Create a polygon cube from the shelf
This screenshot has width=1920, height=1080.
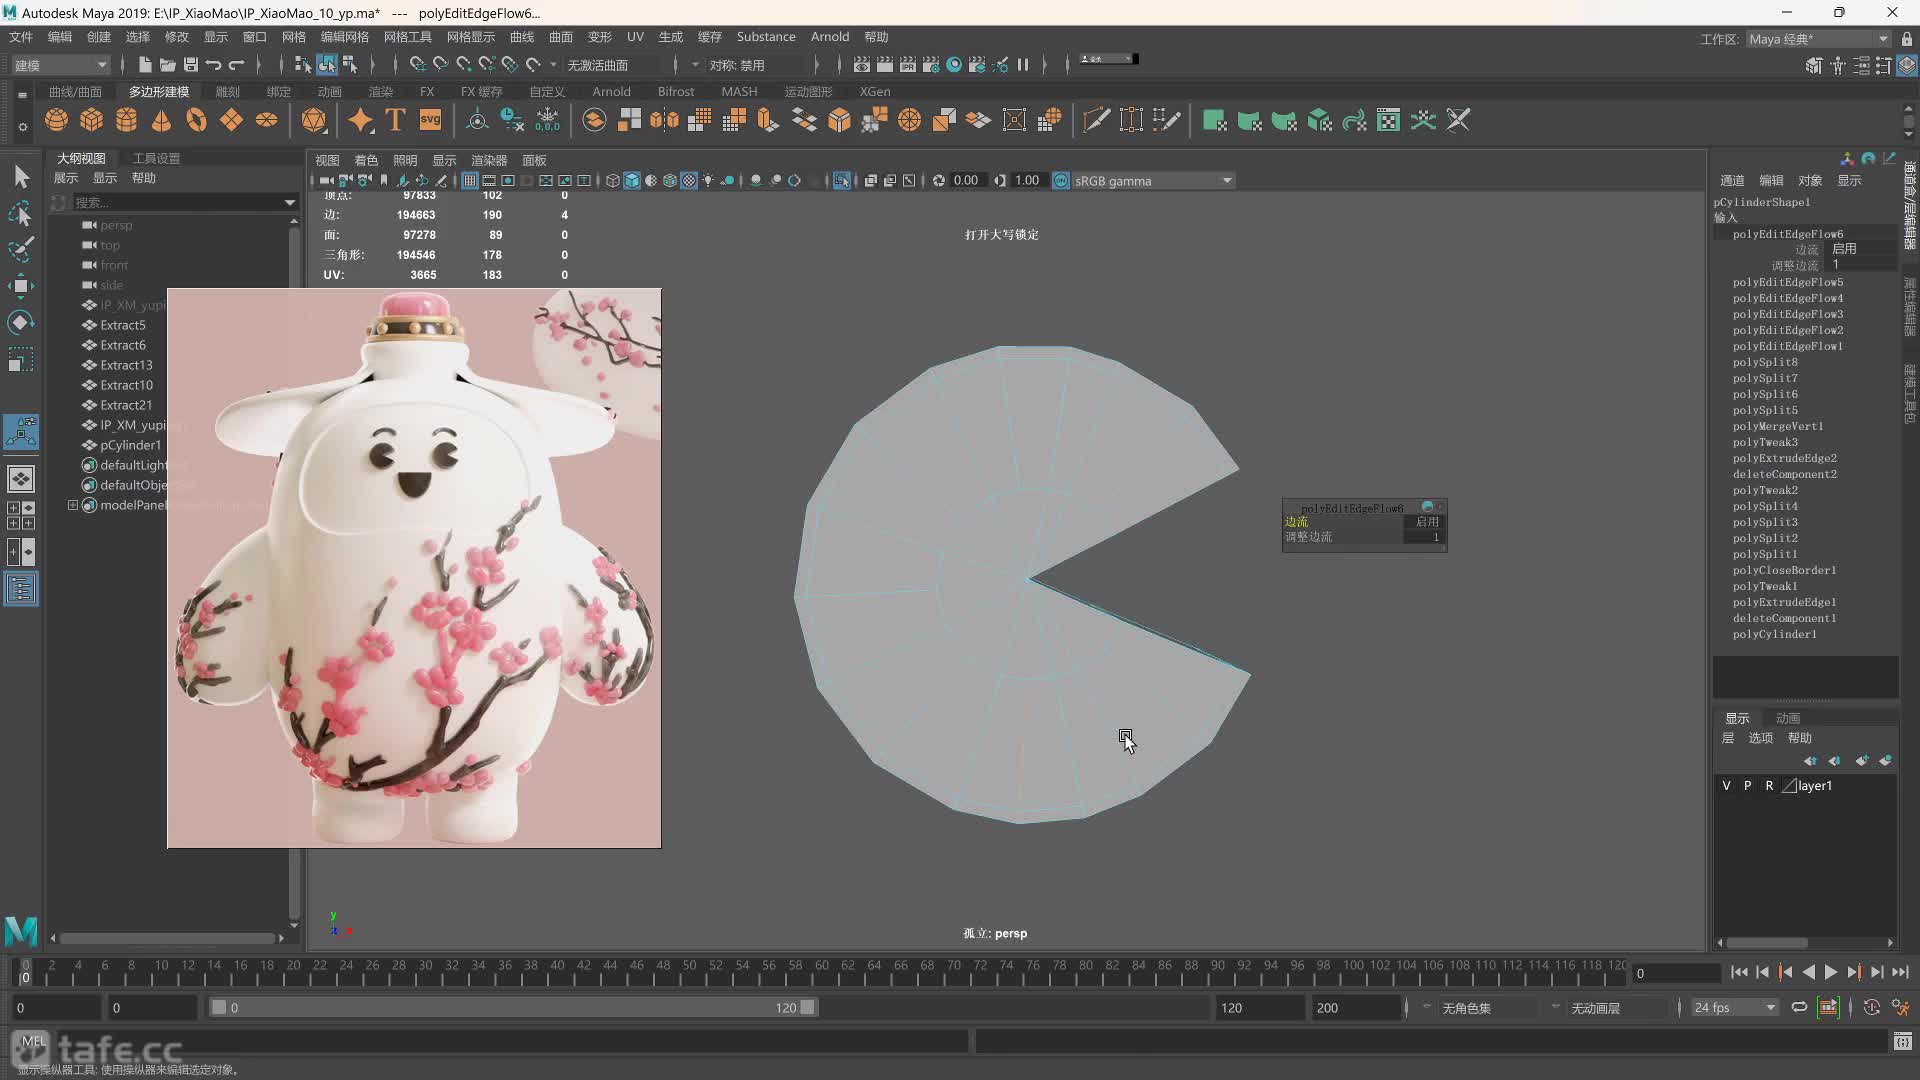coord(92,121)
